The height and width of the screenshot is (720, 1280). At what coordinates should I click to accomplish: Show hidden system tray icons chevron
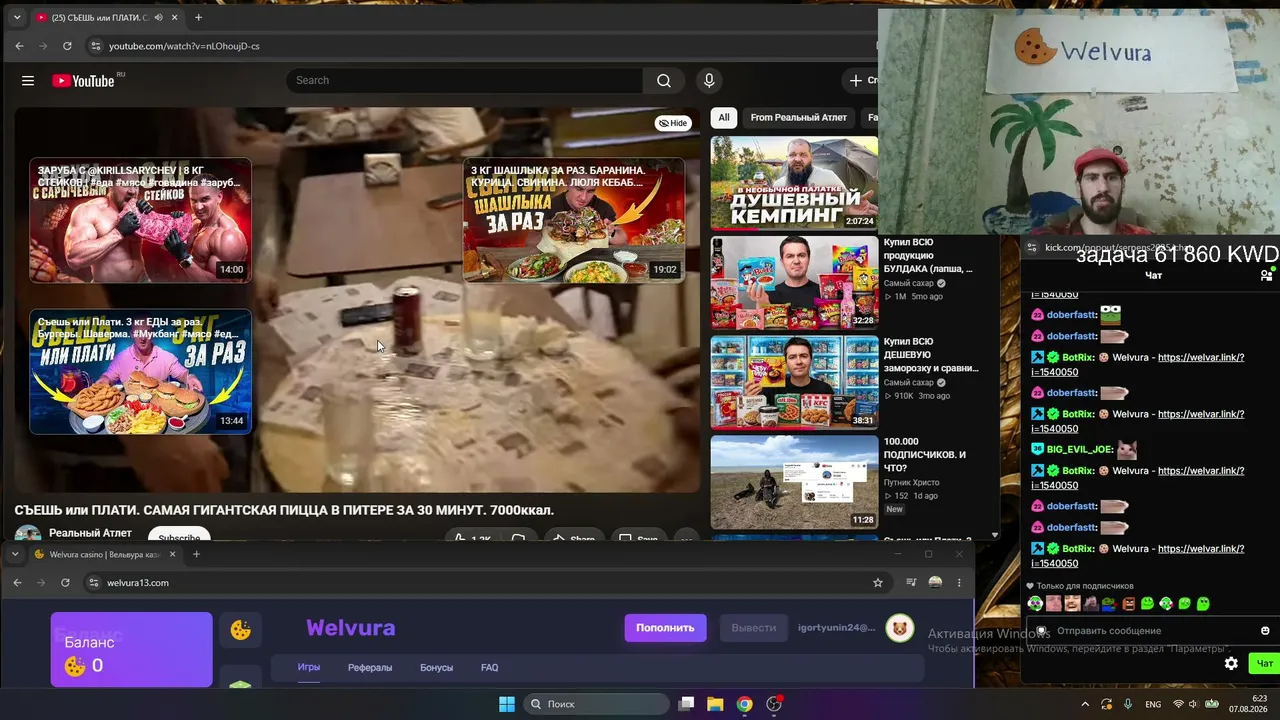pos(1085,704)
